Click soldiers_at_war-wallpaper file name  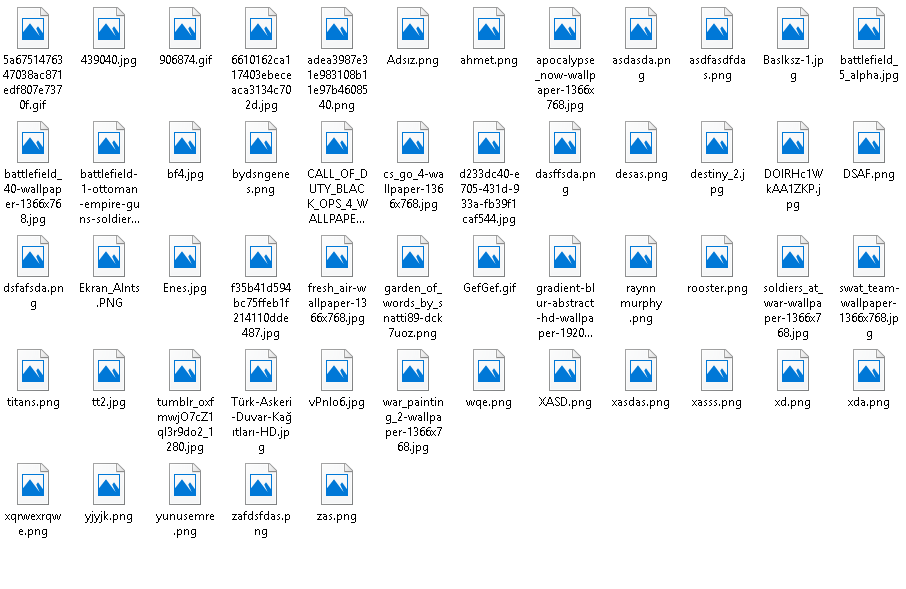793,310
